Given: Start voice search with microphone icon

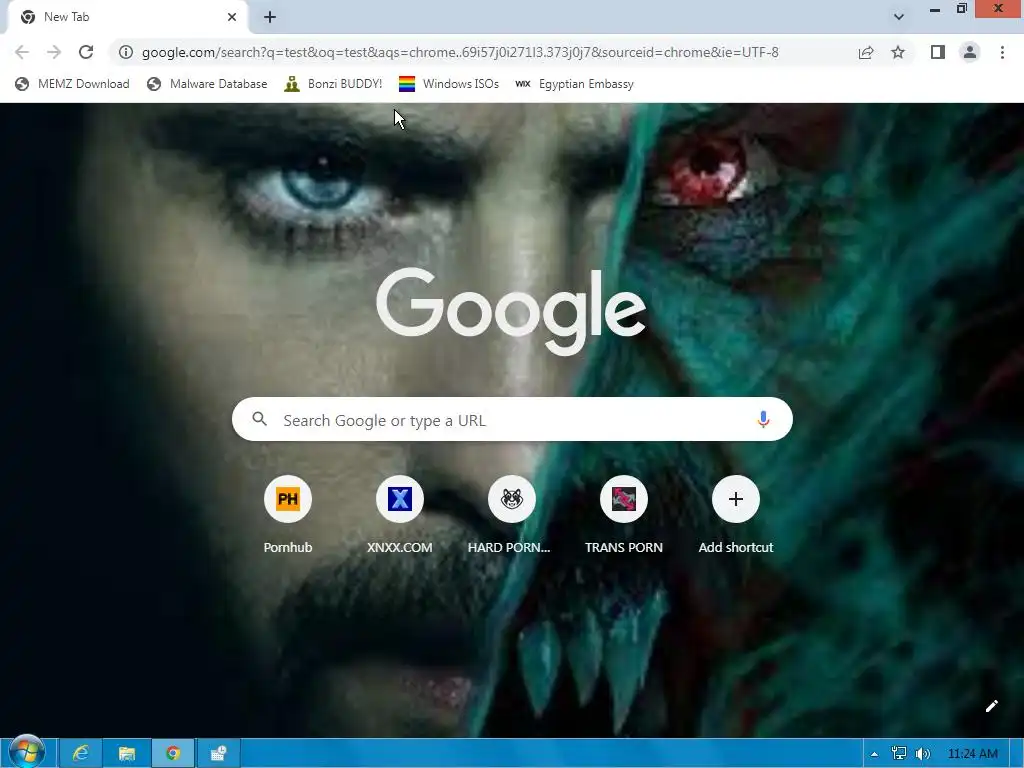Looking at the screenshot, I should pos(763,419).
